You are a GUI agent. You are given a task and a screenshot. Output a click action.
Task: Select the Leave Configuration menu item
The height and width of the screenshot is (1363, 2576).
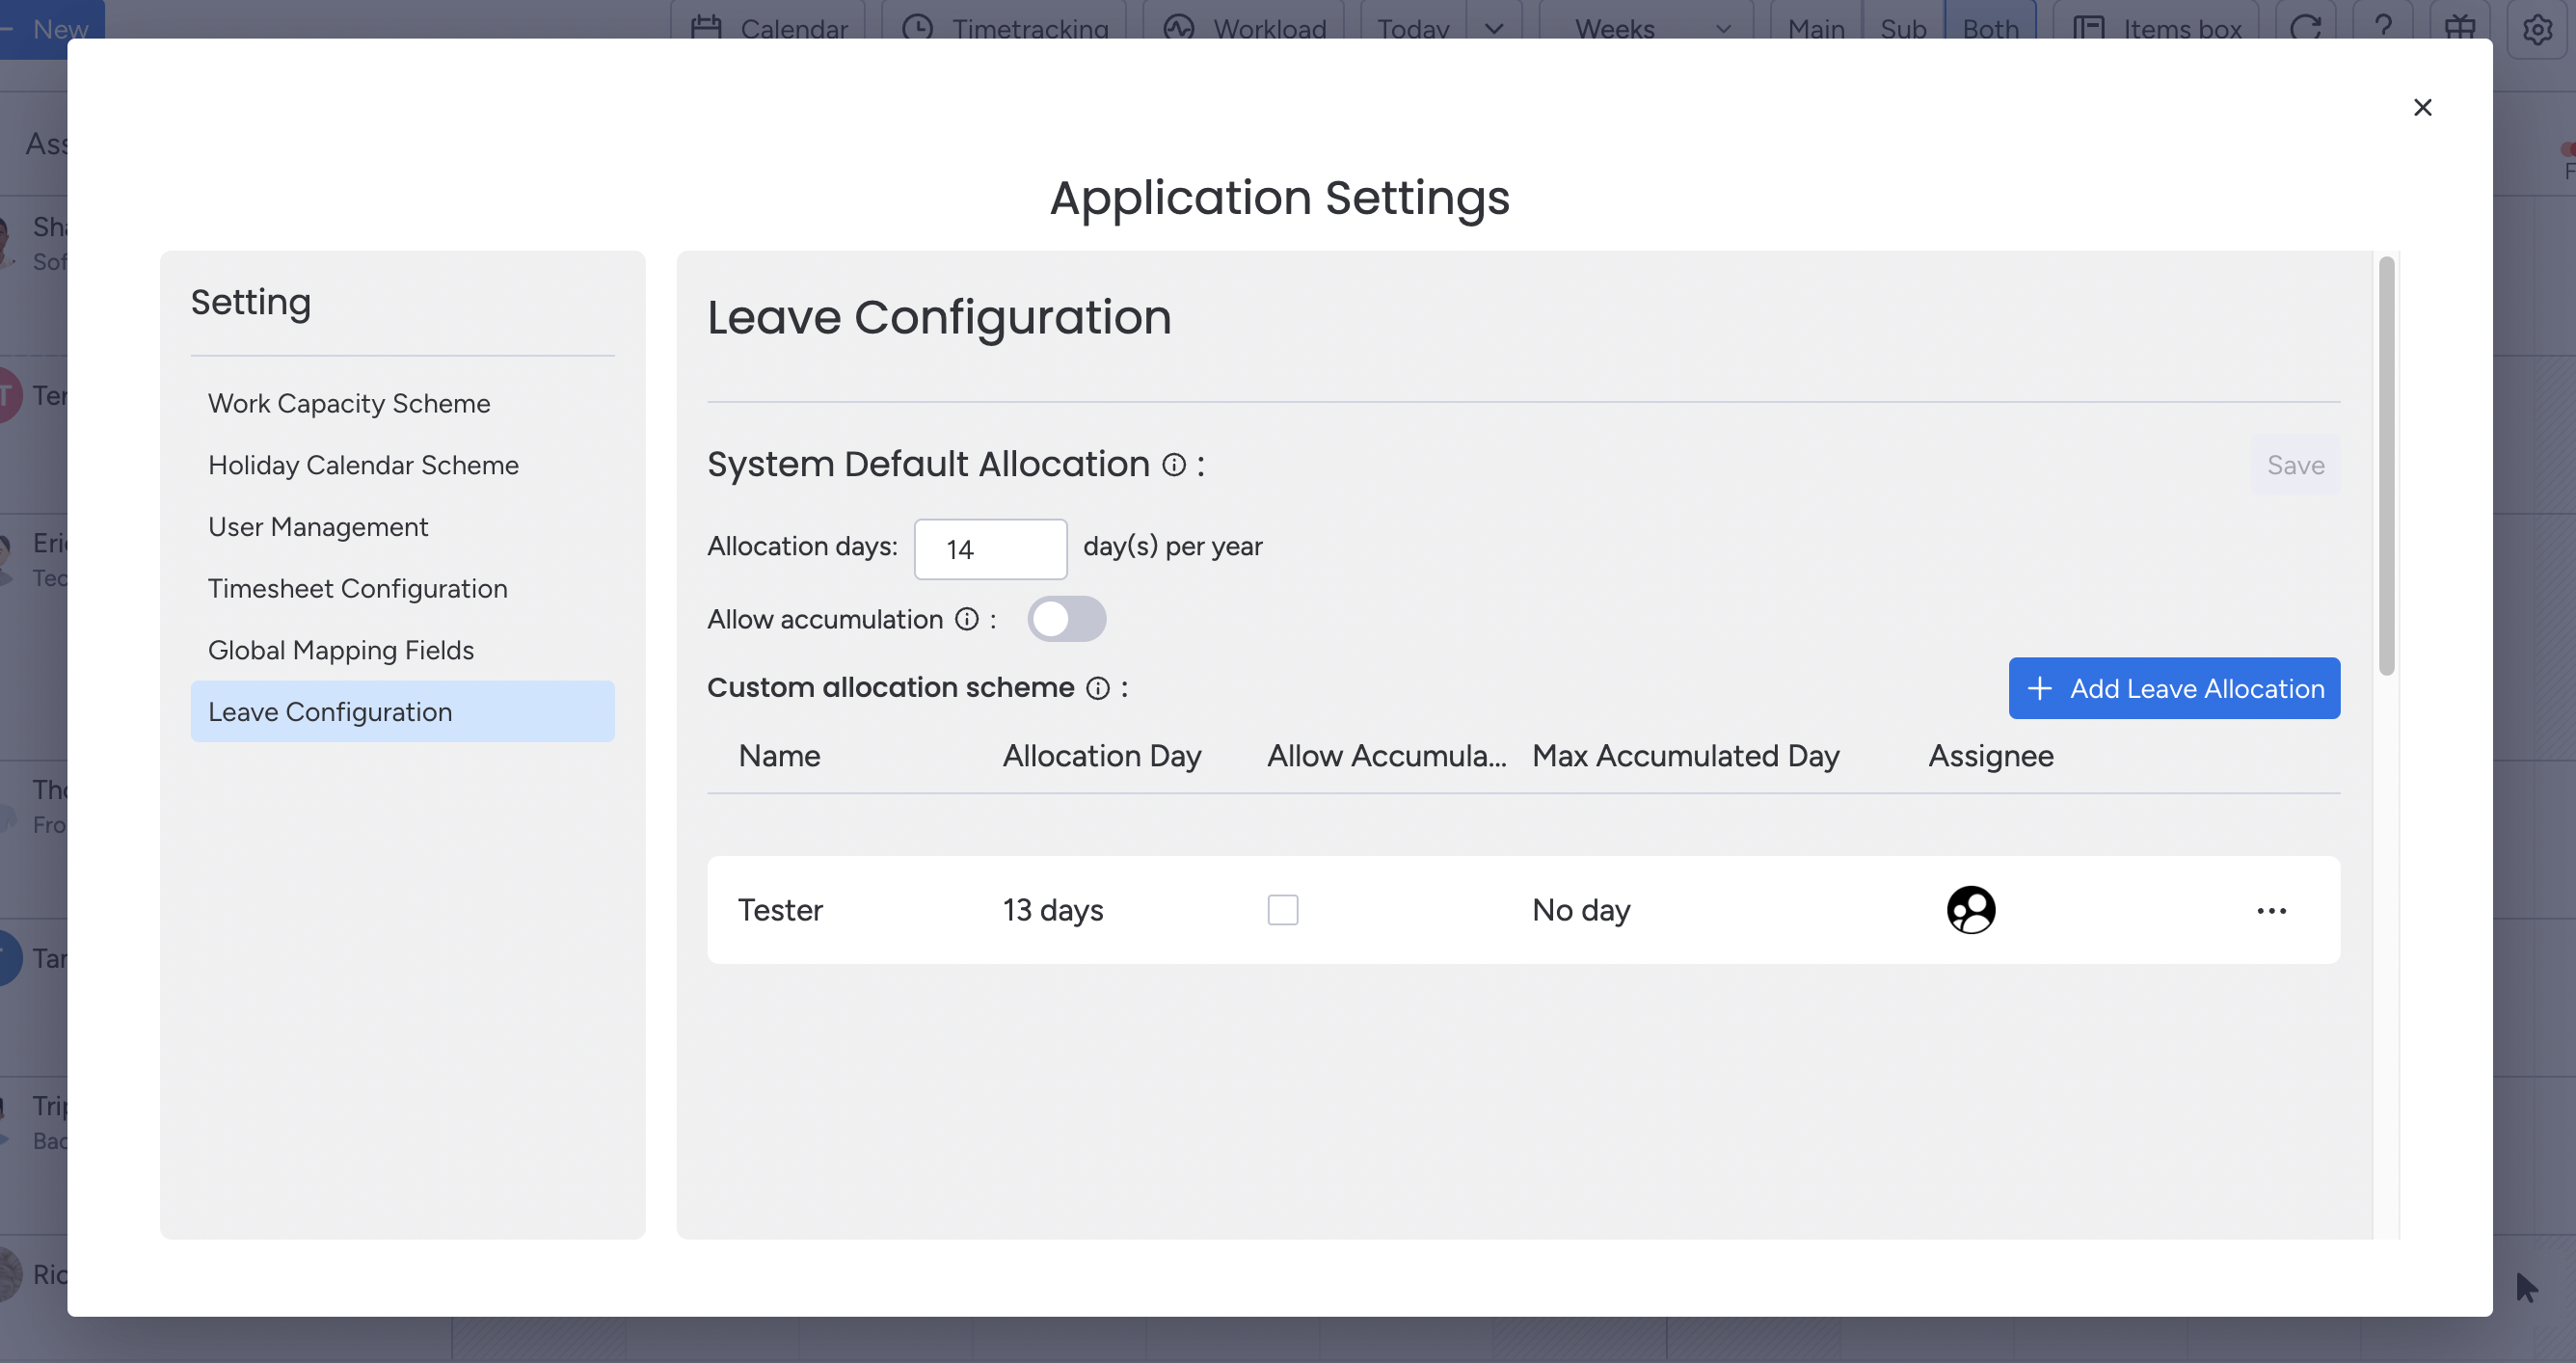tap(329, 710)
